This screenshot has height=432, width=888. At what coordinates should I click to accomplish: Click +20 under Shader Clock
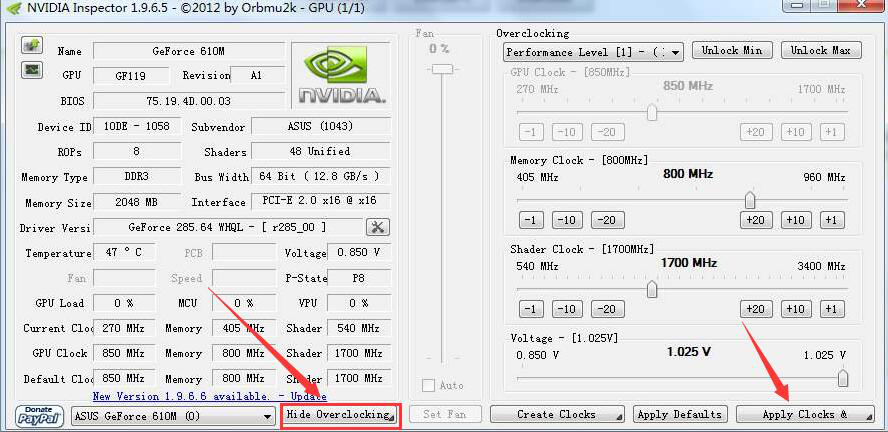(x=757, y=309)
